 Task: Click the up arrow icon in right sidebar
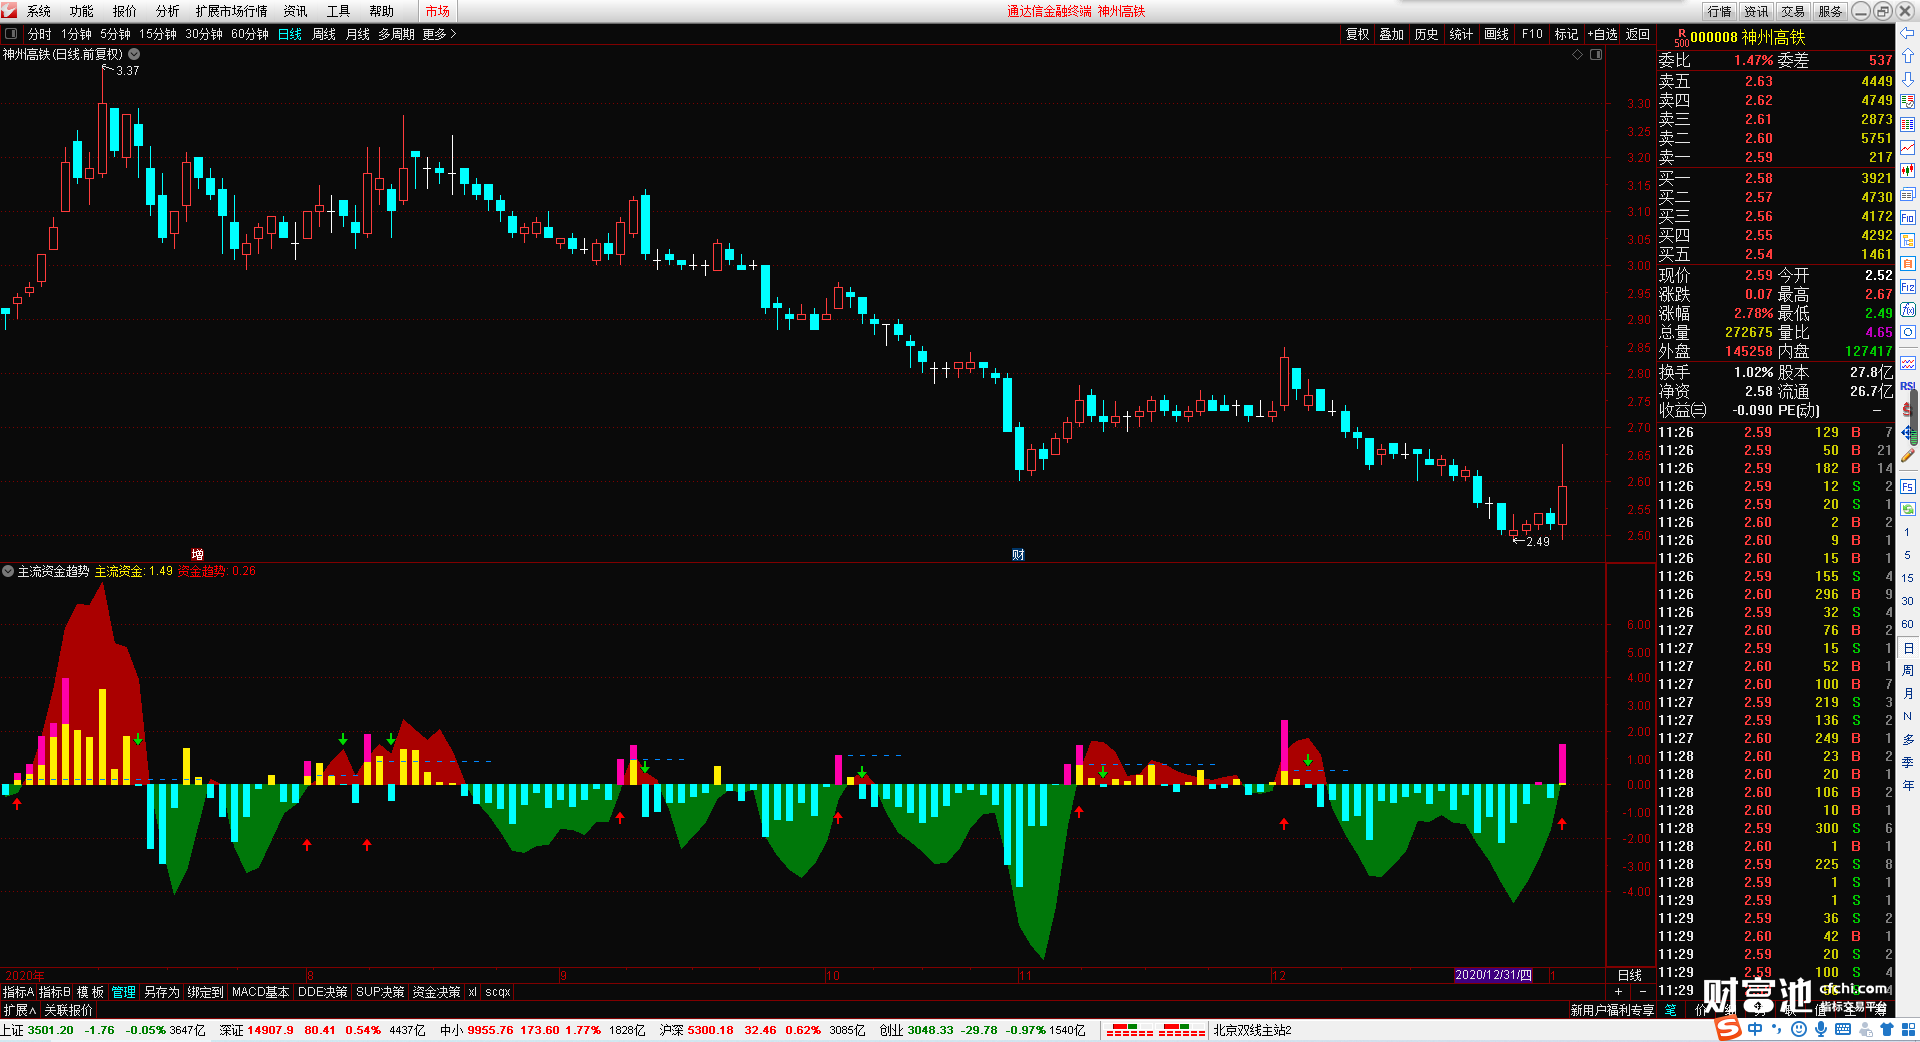coord(1908,56)
